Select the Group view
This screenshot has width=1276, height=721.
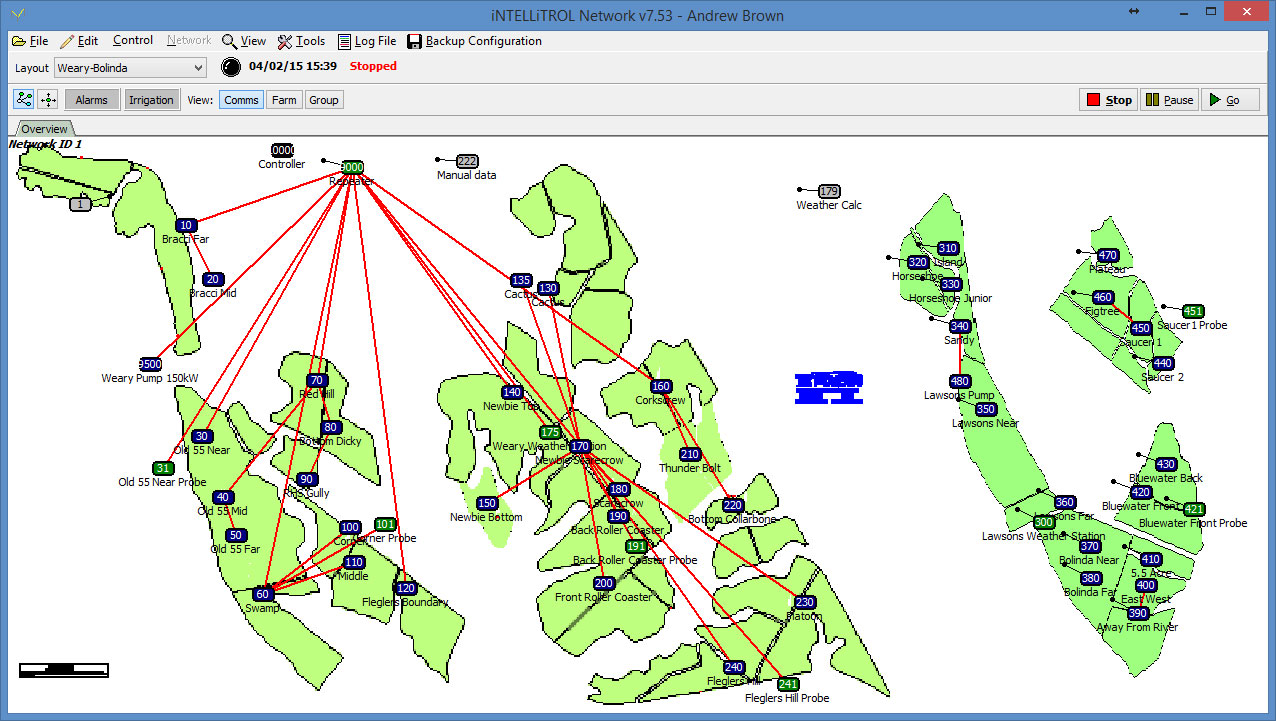tap(323, 100)
